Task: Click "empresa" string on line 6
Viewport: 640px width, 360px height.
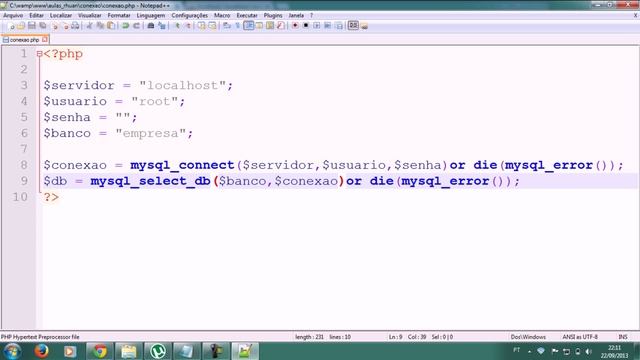Action: pyautogui.click(x=151, y=133)
